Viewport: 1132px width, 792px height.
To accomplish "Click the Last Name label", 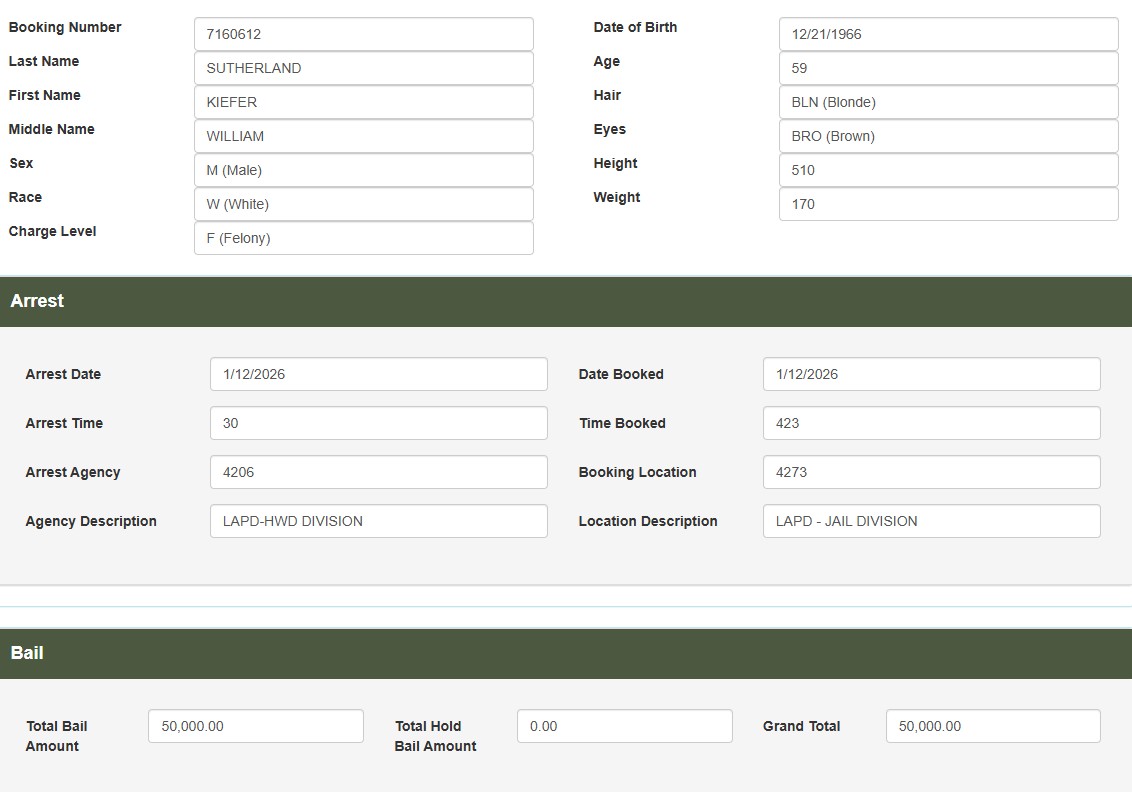I will 44,61.
